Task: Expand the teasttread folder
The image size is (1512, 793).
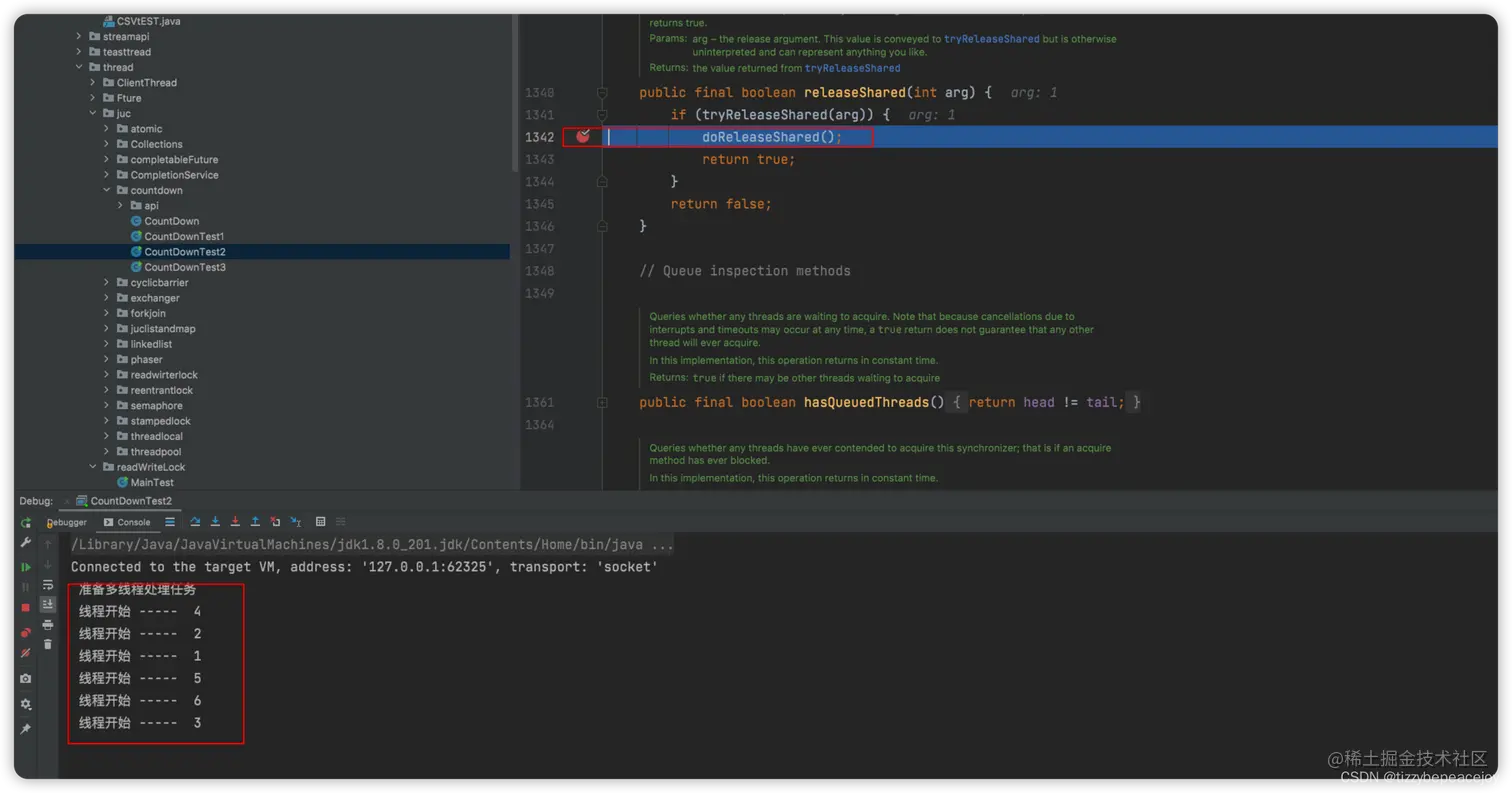Action: click(79, 52)
